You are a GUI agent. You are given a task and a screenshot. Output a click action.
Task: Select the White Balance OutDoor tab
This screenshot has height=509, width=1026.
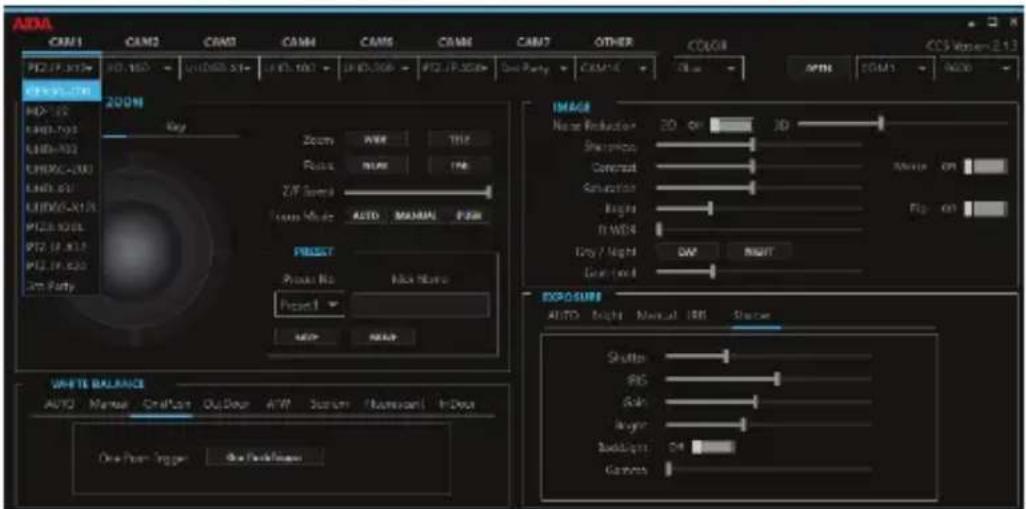click(x=224, y=404)
